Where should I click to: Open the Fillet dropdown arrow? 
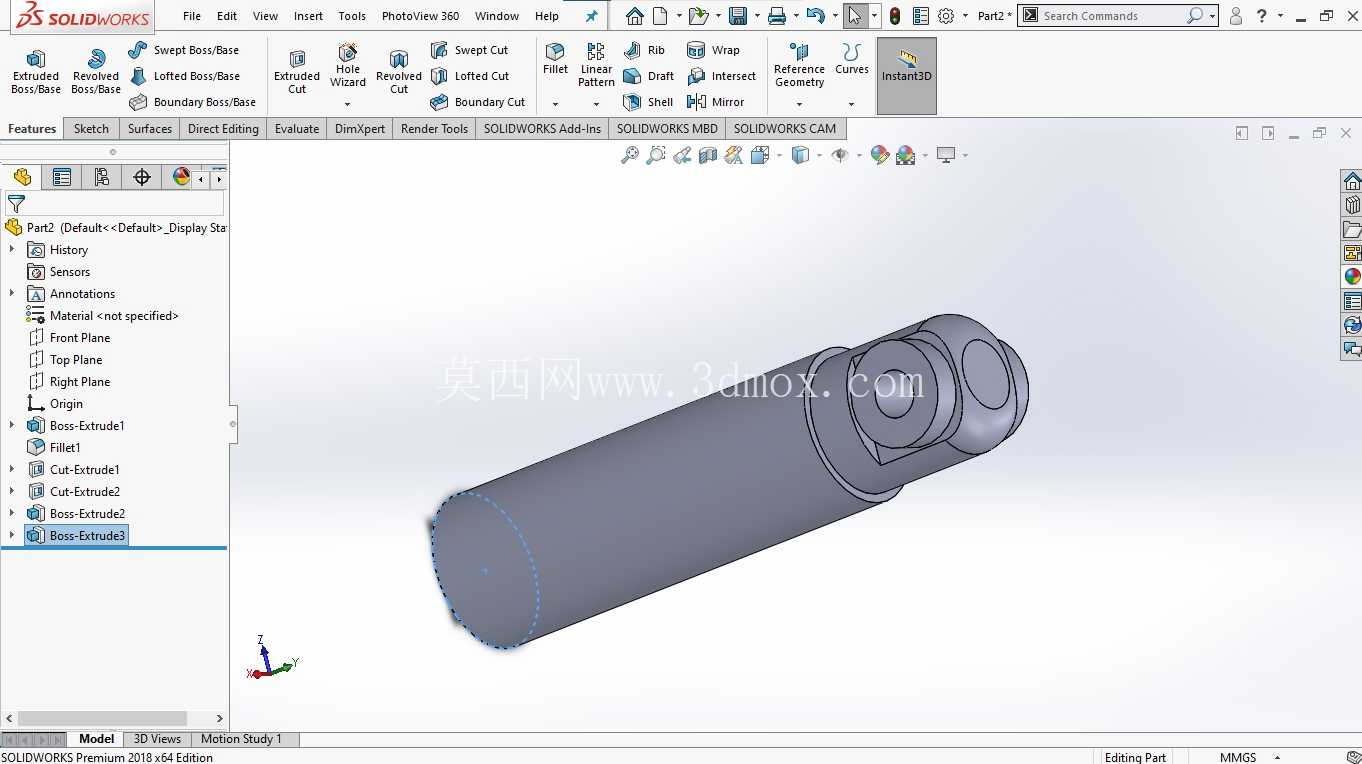click(x=555, y=104)
